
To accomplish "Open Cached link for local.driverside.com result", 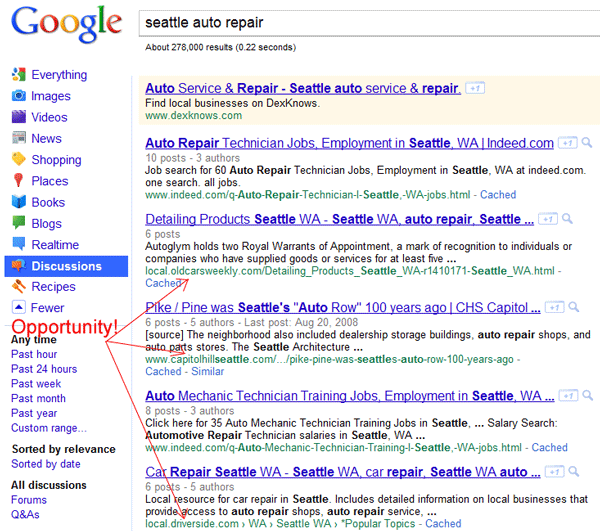I will (443, 523).
